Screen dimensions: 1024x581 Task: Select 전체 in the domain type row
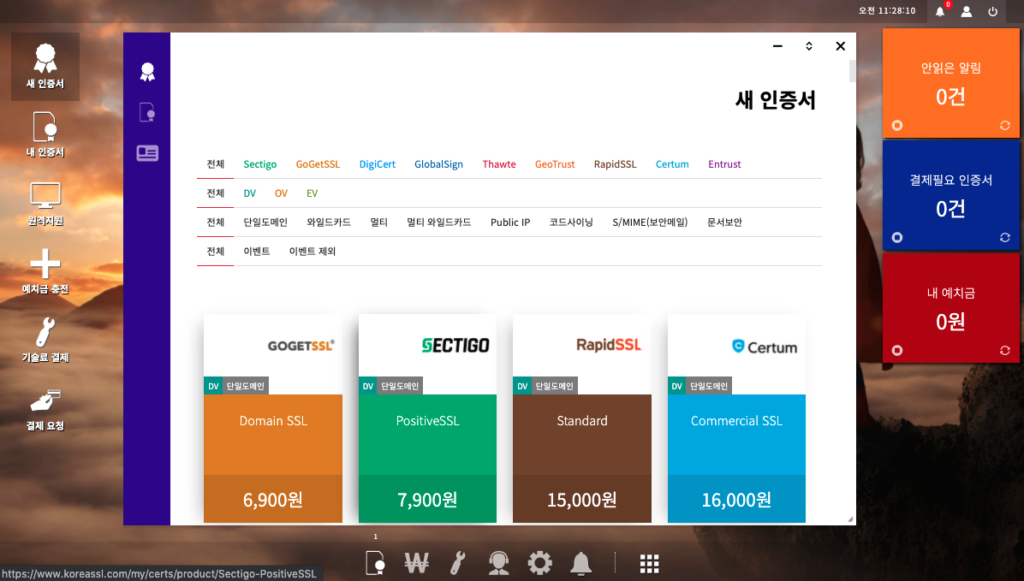pyautogui.click(x=216, y=223)
